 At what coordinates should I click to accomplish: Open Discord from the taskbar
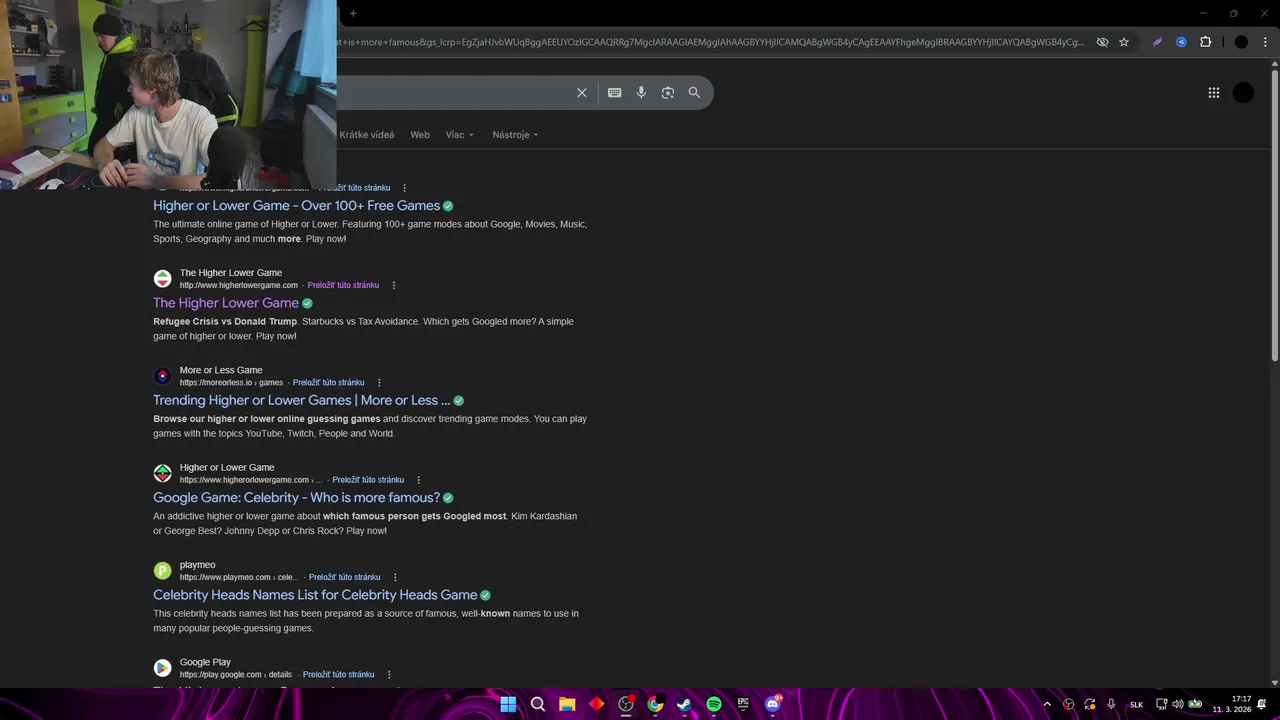pyautogui.click(x=772, y=704)
